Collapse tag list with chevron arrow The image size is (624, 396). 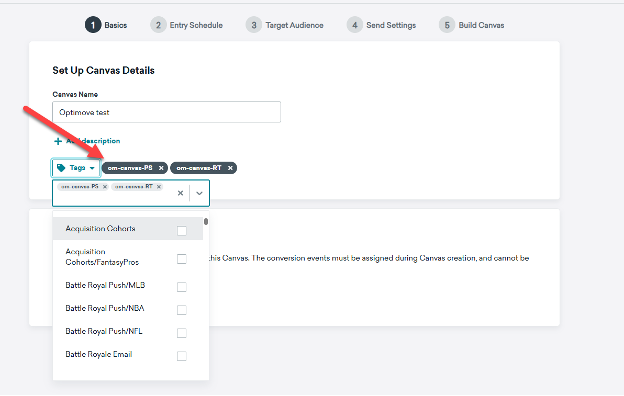199,193
